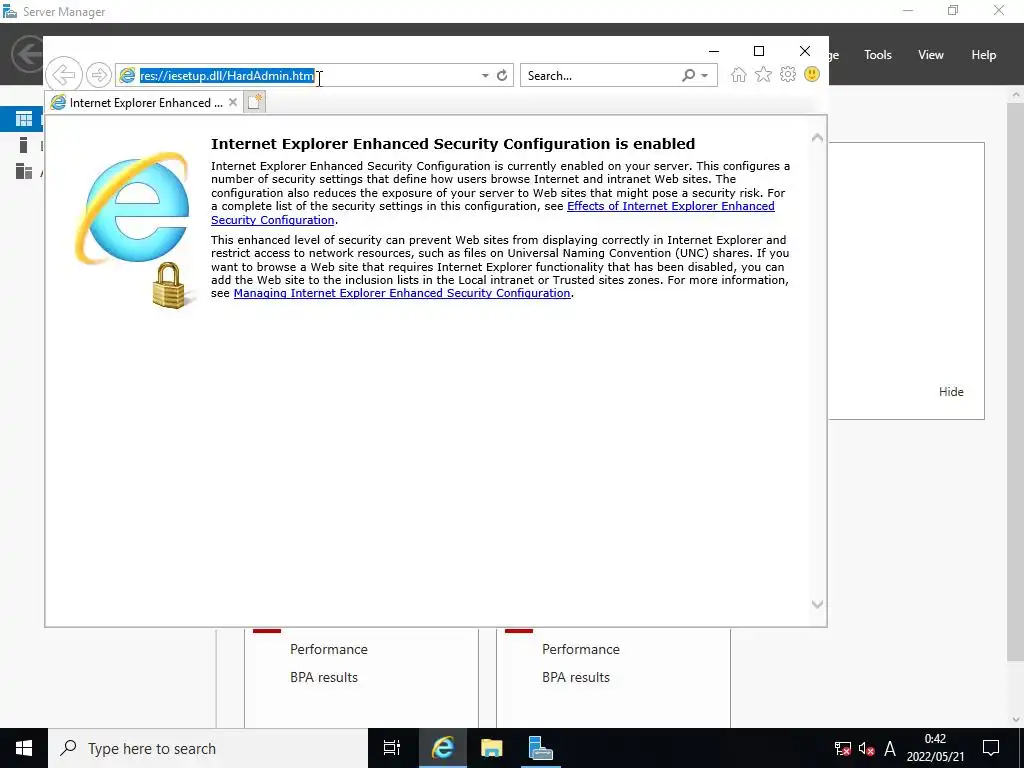Close the Internet Explorer Enhanced tab

pyautogui.click(x=233, y=102)
